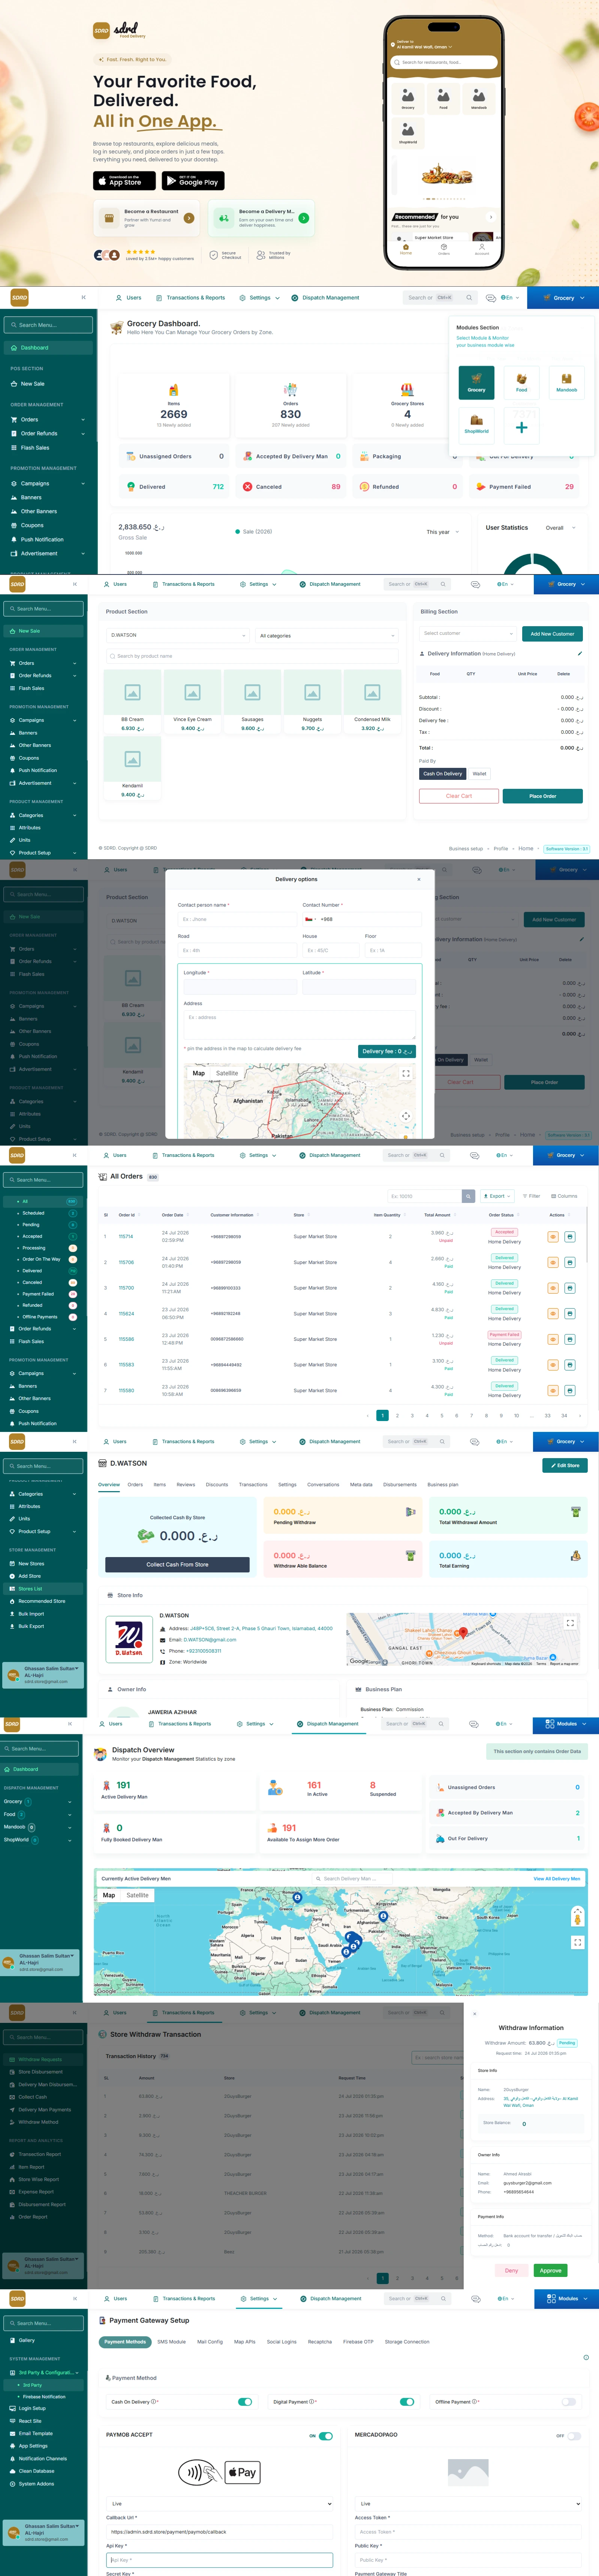This screenshot has width=599, height=2576.
Task: Select the BB Cream product thumbnail
Action: tap(132, 692)
